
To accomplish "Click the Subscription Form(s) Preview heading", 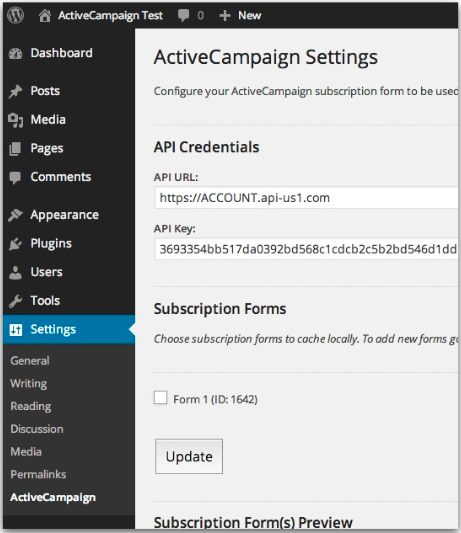I will (253, 522).
